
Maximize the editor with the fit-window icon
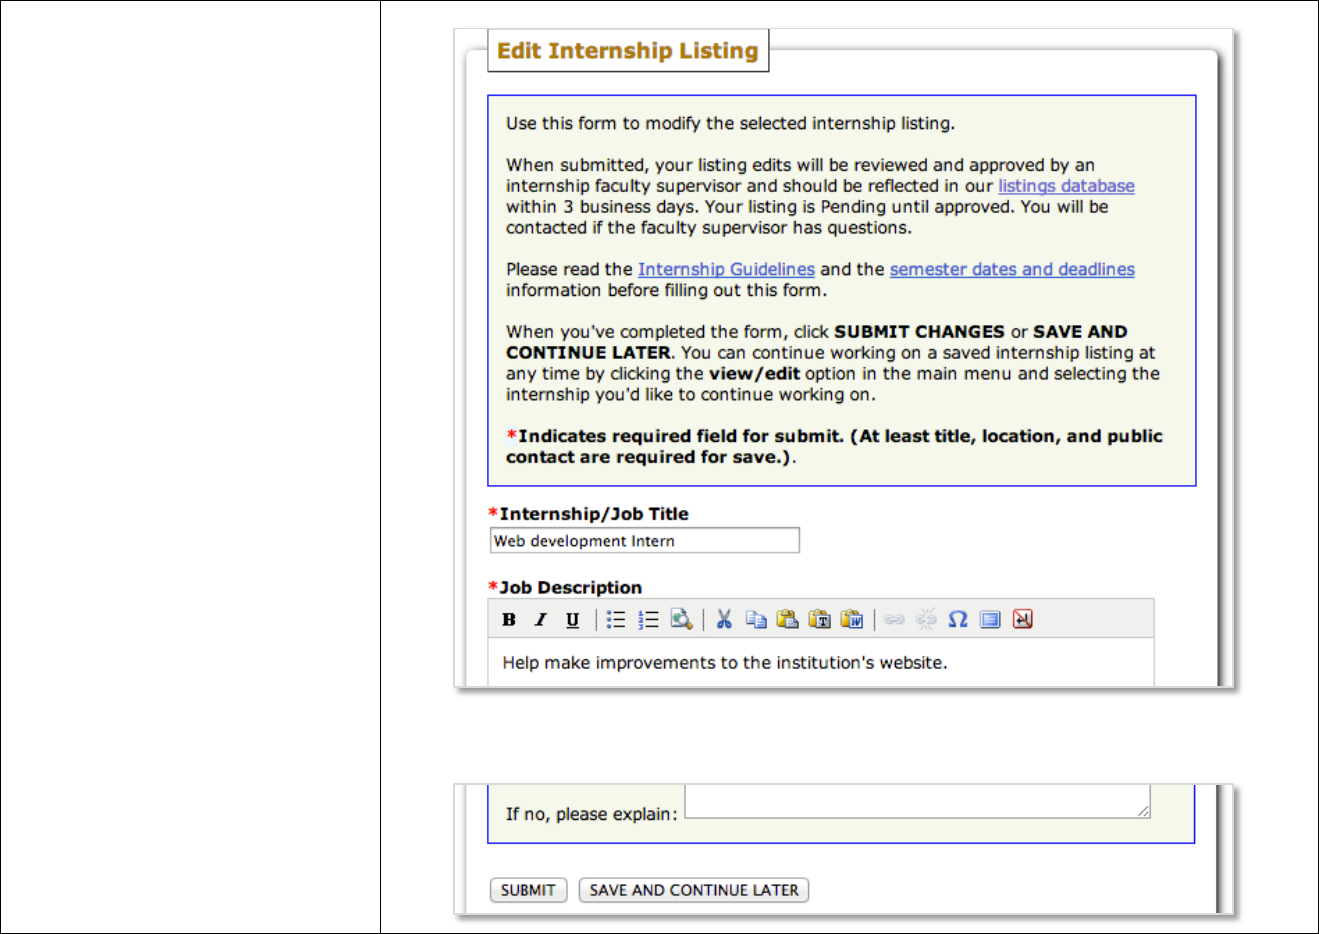click(x=990, y=620)
